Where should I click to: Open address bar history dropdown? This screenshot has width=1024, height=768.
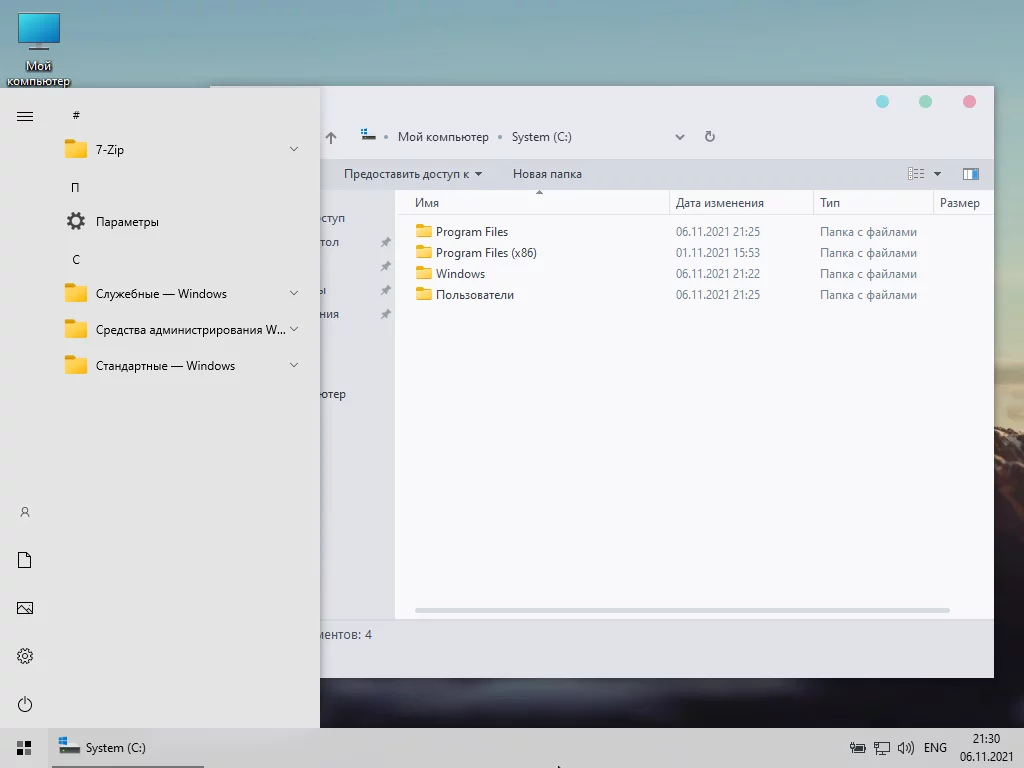click(680, 137)
